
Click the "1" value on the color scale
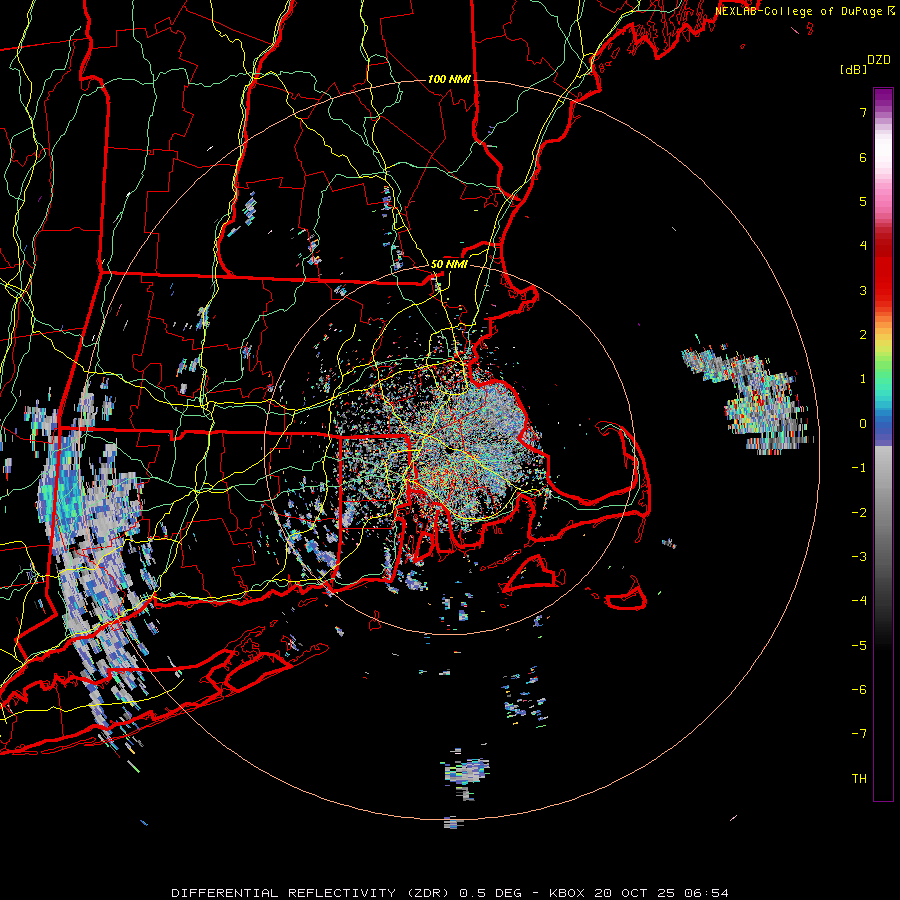pyautogui.click(x=863, y=379)
